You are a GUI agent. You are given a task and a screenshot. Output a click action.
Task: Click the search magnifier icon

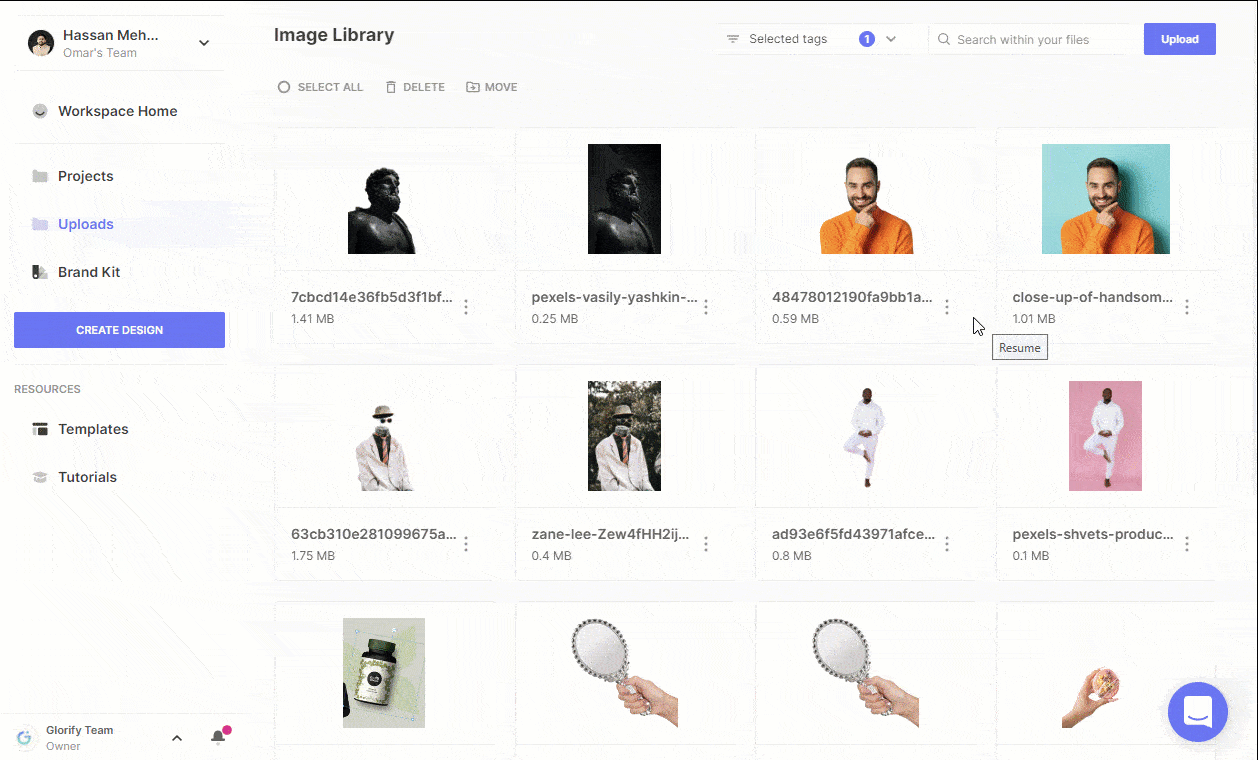(943, 39)
